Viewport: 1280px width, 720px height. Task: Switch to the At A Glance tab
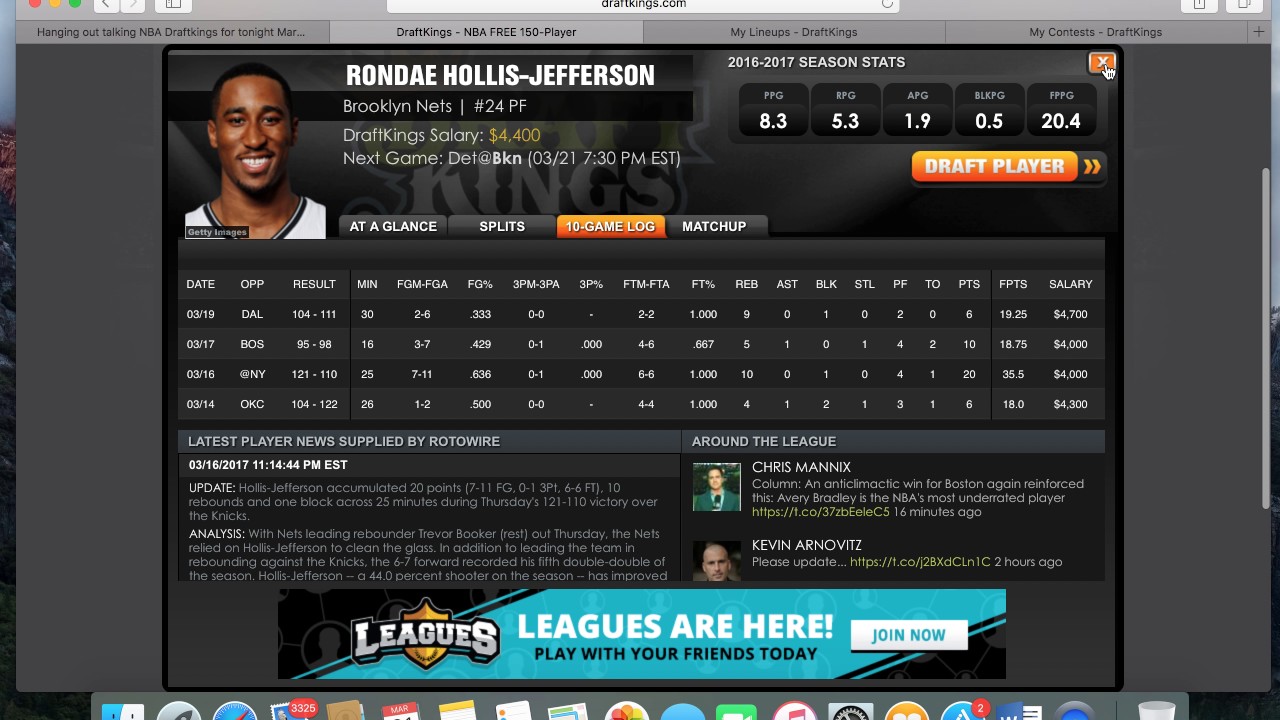point(393,227)
